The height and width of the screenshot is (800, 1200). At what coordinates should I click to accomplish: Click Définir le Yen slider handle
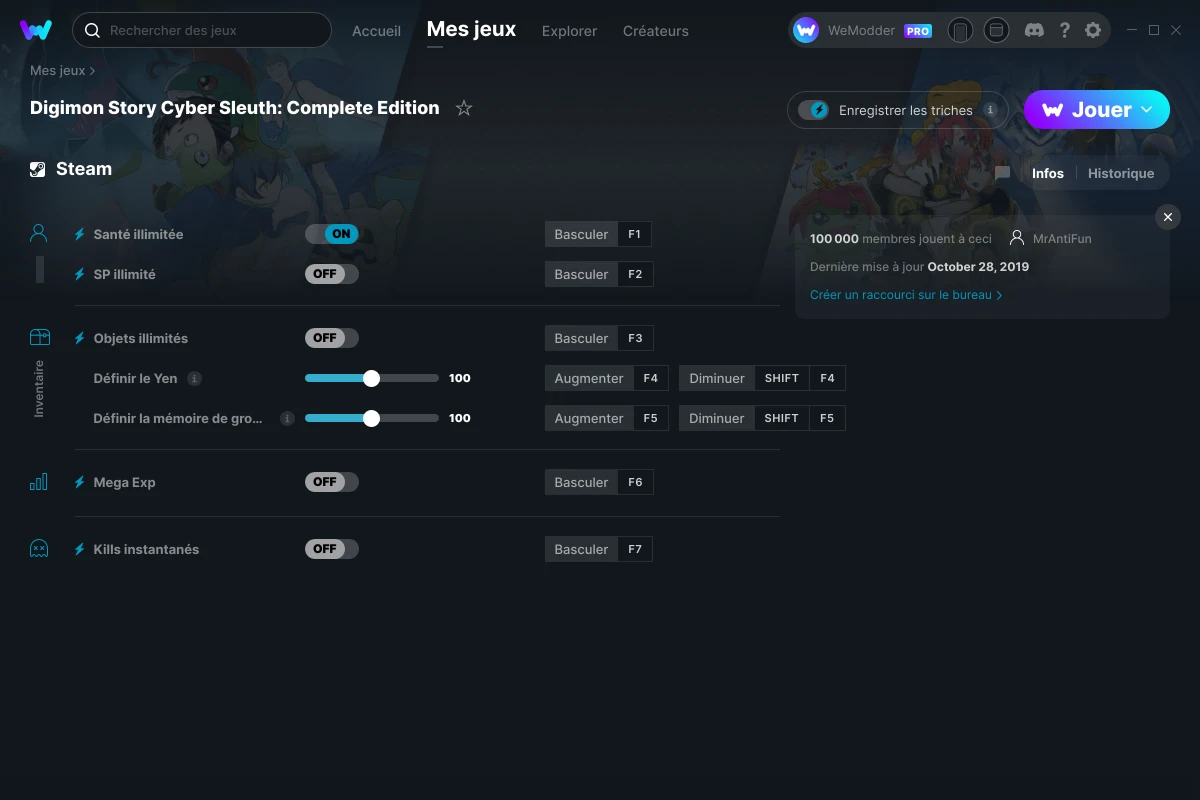372,378
